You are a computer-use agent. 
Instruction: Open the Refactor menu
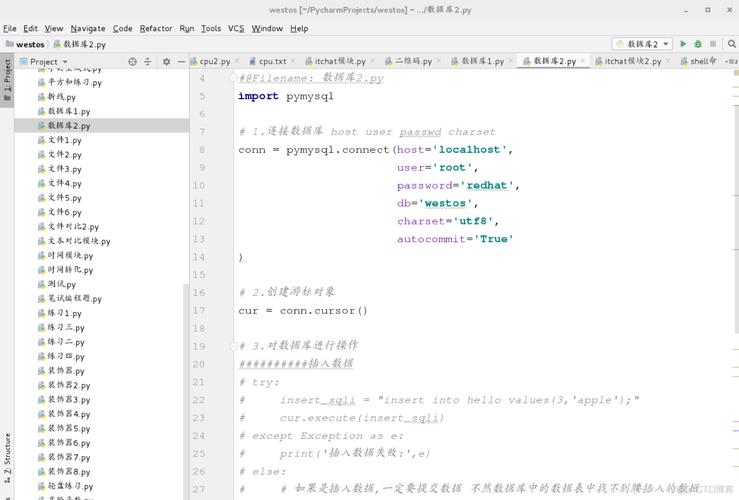click(x=156, y=28)
